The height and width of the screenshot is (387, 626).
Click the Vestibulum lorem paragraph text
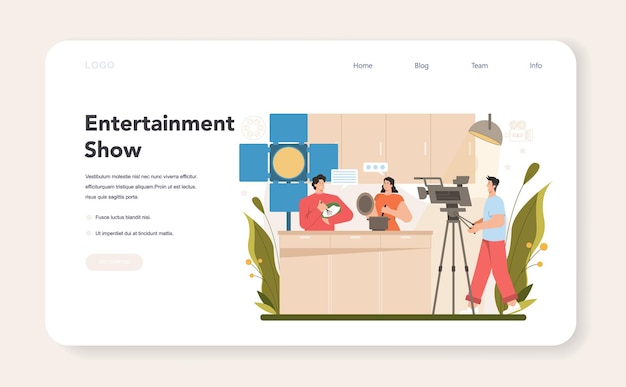pyautogui.click(x=141, y=187)
